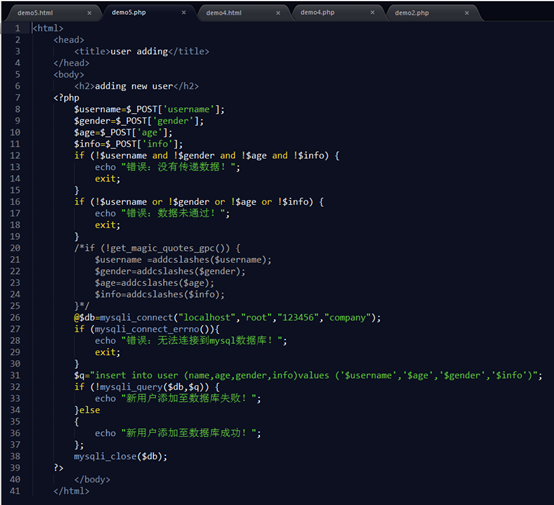Click line number 31 in gutter
The height and width of the screenshot is (505, 554).
15,375
